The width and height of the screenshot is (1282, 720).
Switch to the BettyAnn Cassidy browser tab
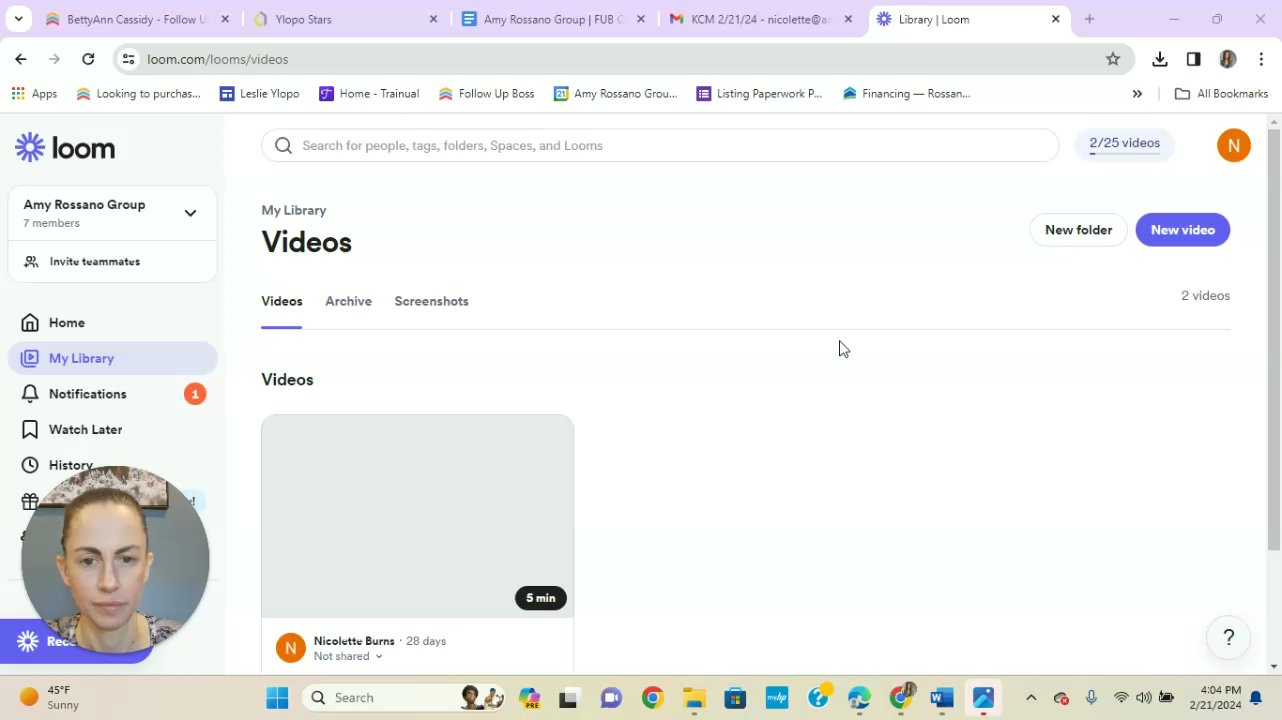pos(135,19)
